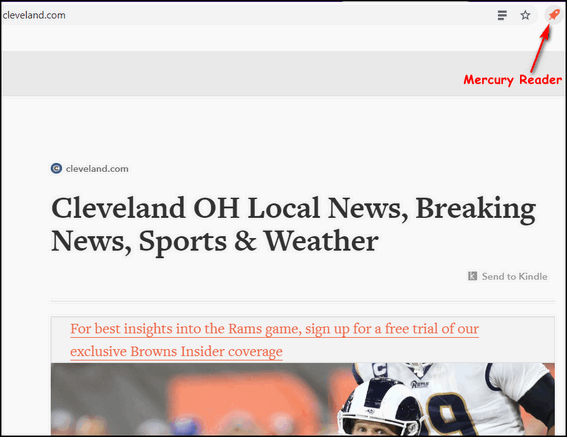The width and height of the screenshot is (567, 437).
Task: Click the red annotation arrow
Action: click(540, 48)
